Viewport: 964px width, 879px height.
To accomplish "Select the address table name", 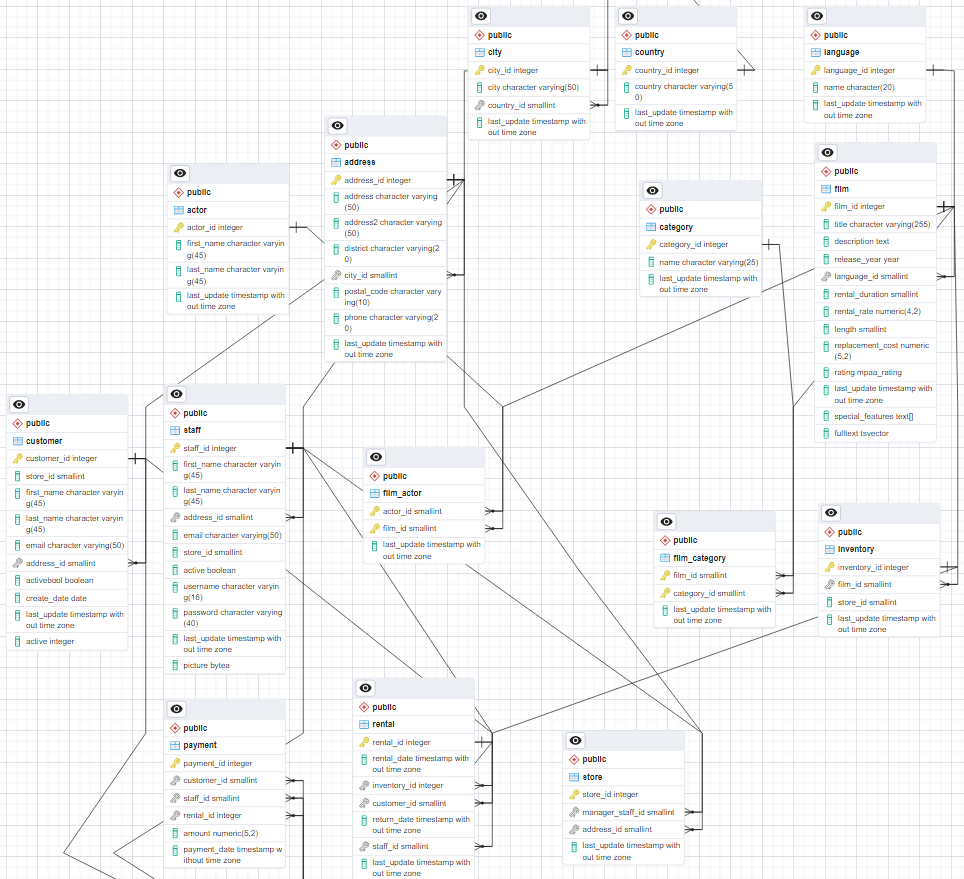I will click(358, 161).
